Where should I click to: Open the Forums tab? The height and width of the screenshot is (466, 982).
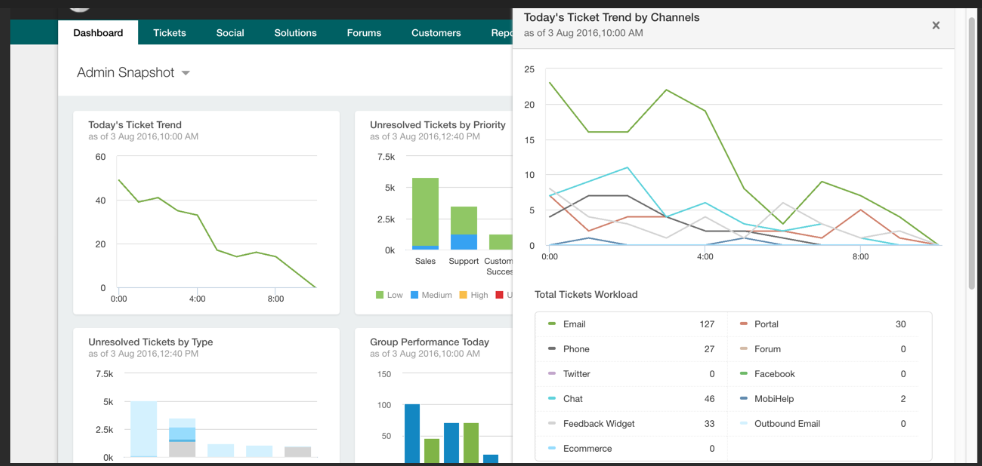364,33
